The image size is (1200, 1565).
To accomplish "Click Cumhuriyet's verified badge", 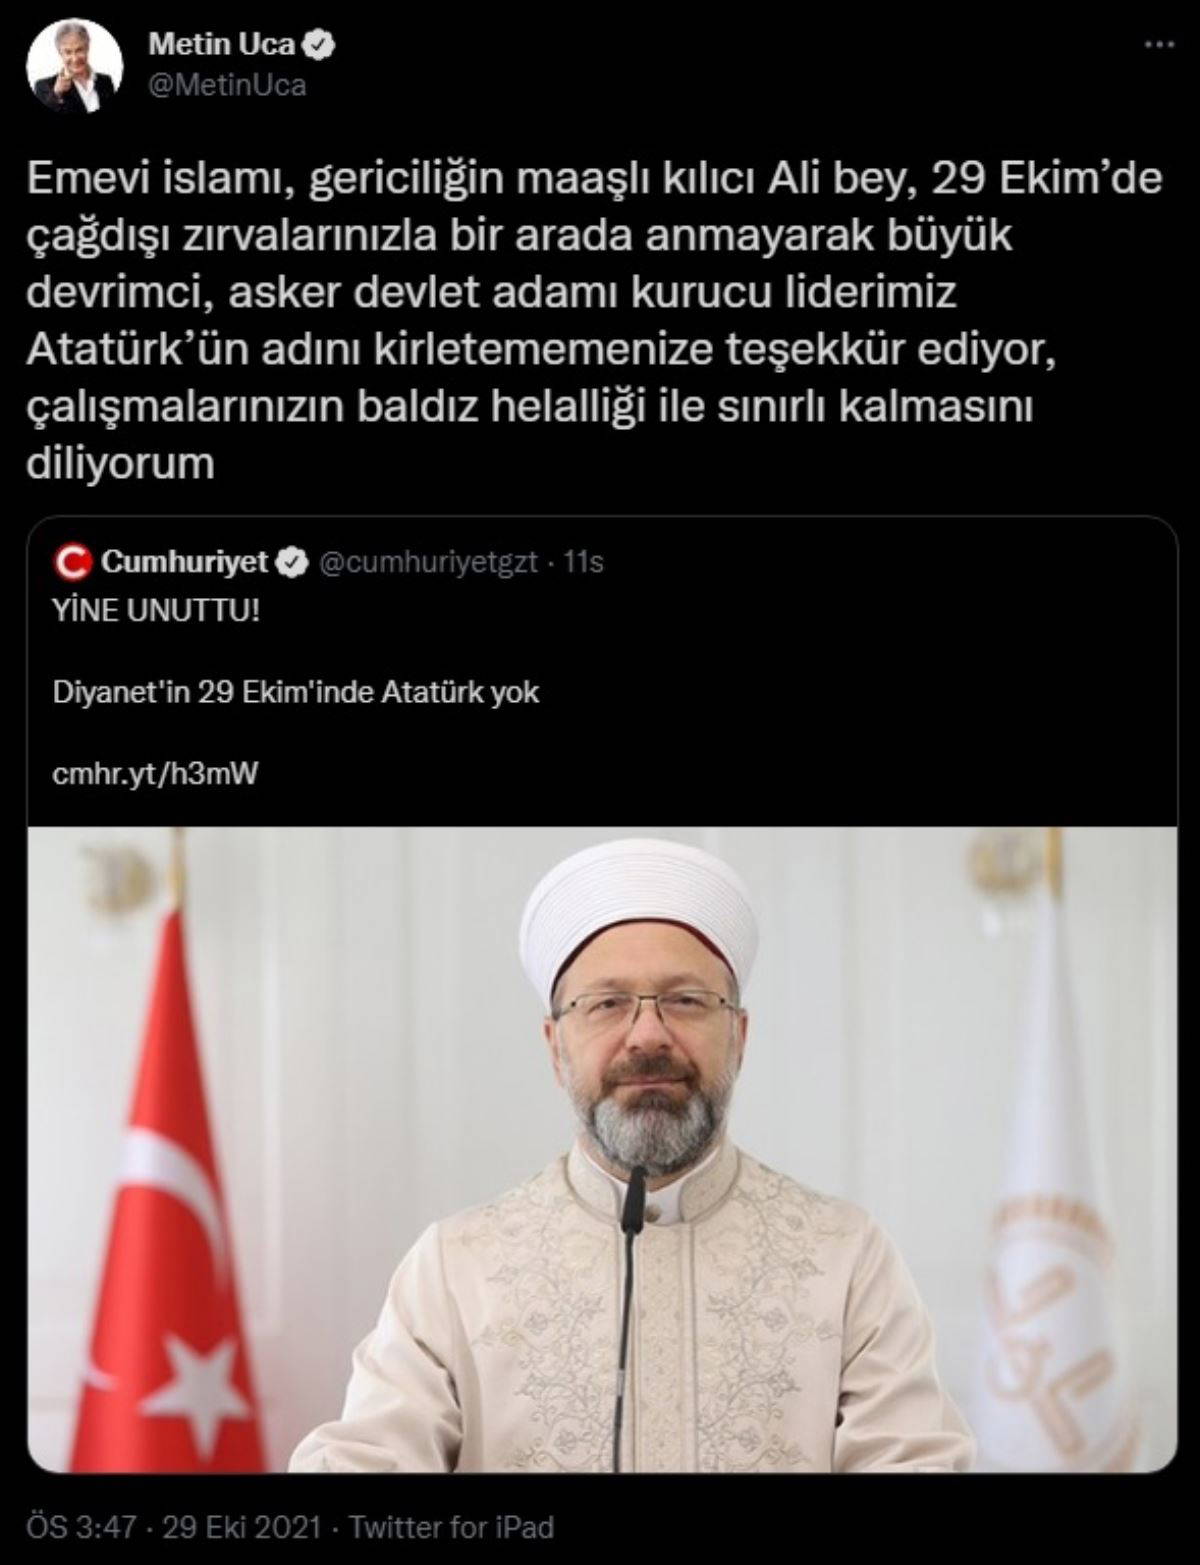I will pyautogui.click(x=292, y=563).
